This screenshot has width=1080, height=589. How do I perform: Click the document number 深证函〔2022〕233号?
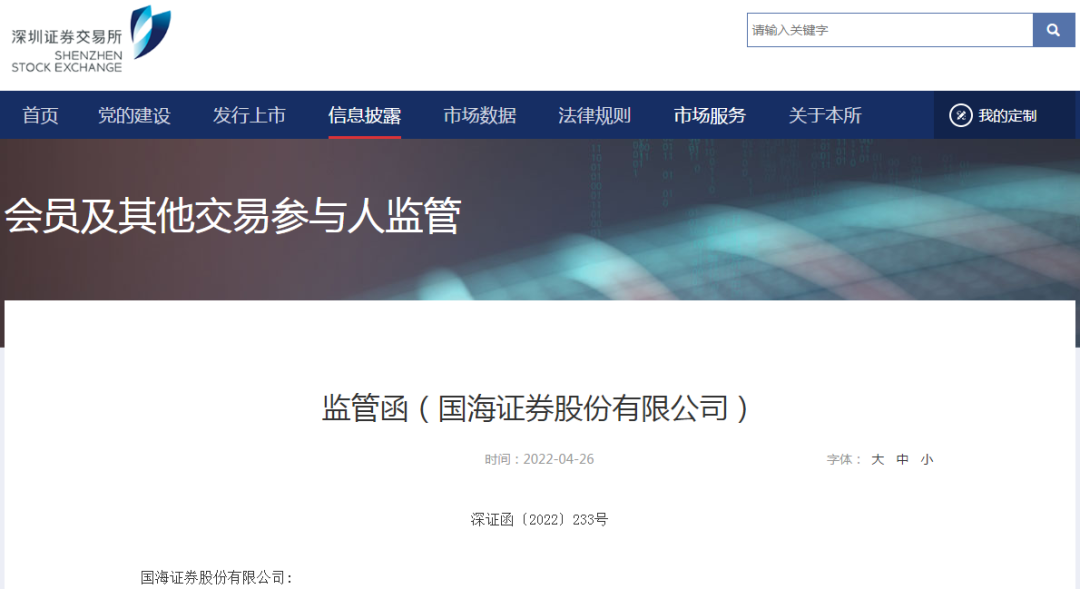pyautogui.click(x=539, y=519)
